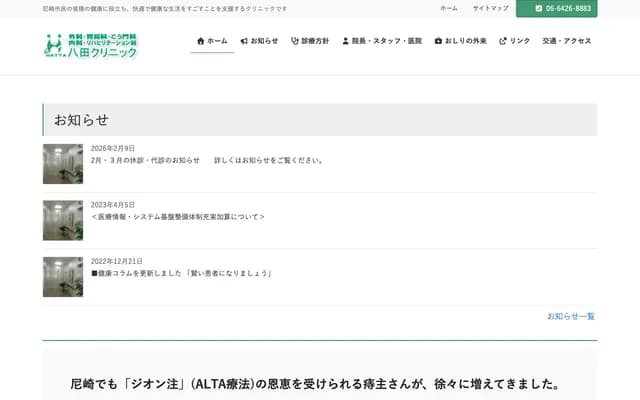Image resolution: width=640 pixels, height=400 pixels.
Task: Open the おしりの外来 menu item
Action: [466, 41]
